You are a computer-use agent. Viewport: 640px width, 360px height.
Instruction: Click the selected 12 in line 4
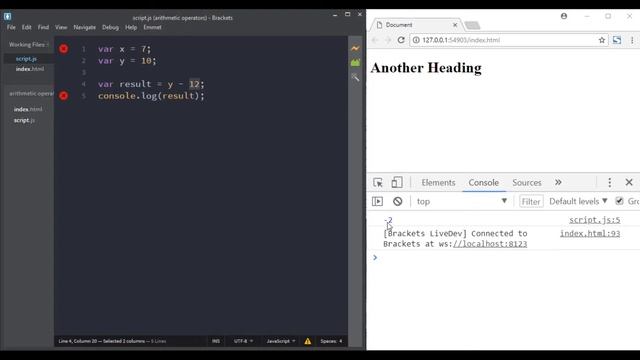[194, 84]
